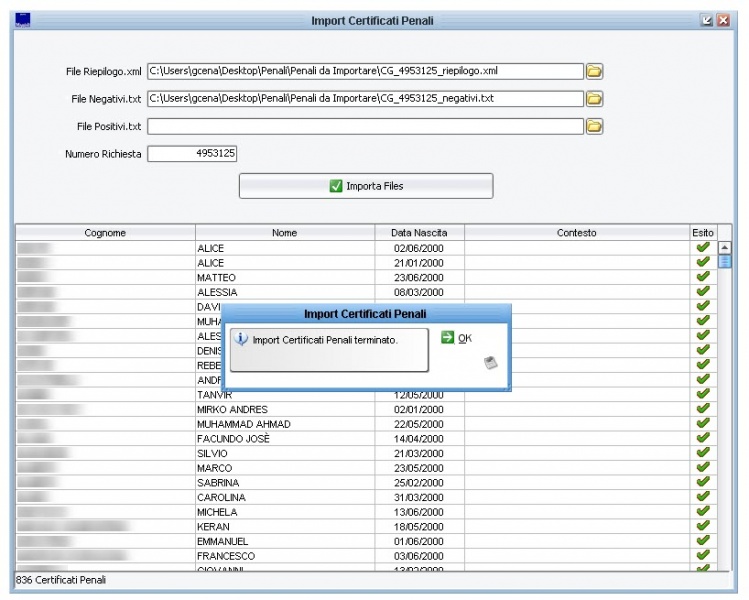This screenshot has height=600, width=749.
Task: Click the Contesto column header
Action: [x=576, y=233]
